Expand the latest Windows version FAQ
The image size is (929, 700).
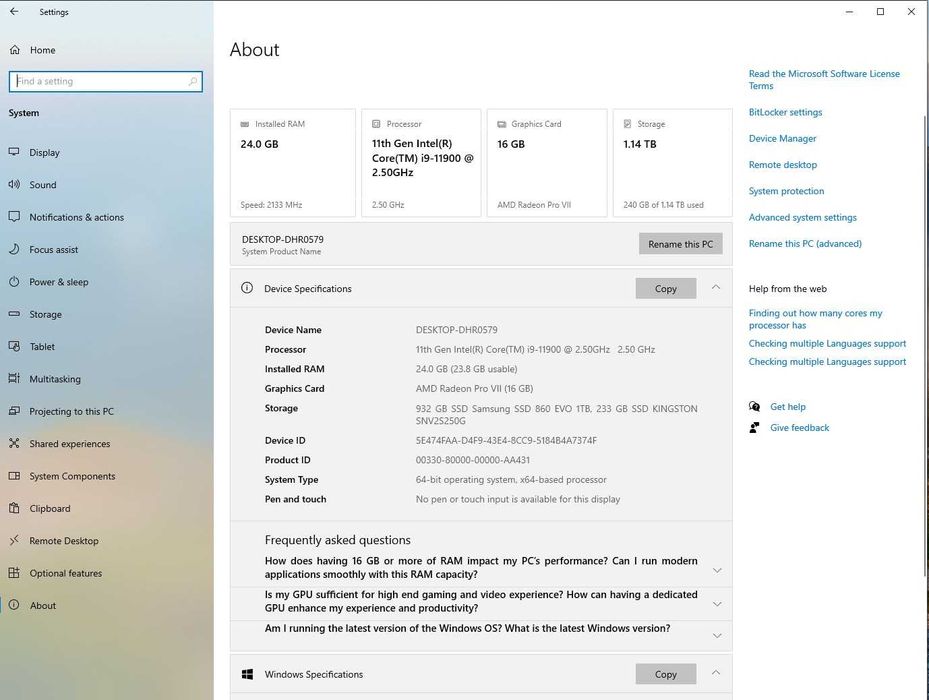click(717, 635)
